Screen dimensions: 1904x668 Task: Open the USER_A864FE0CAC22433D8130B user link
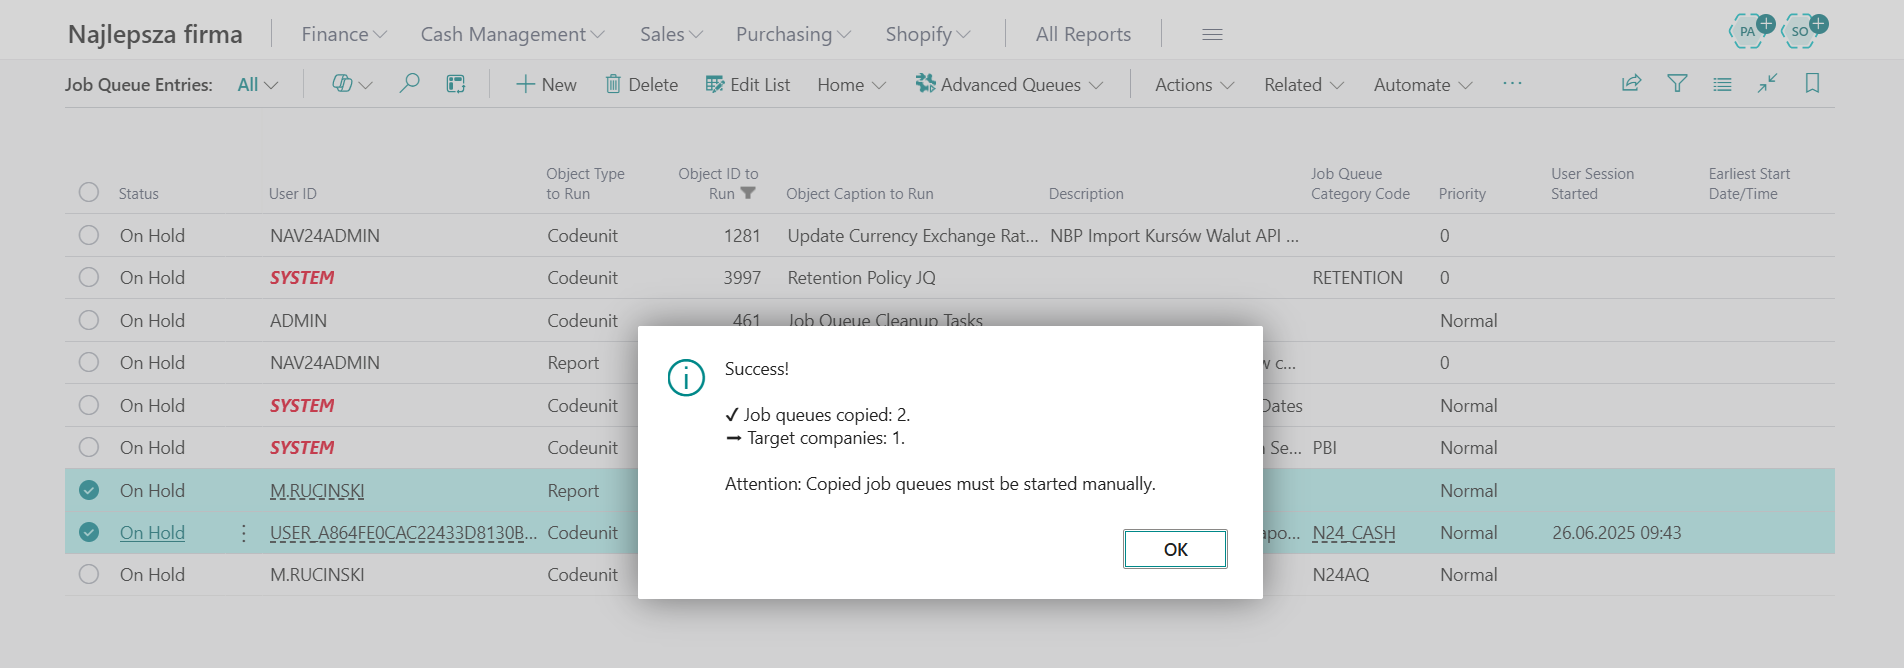click(x=403, y=533)
